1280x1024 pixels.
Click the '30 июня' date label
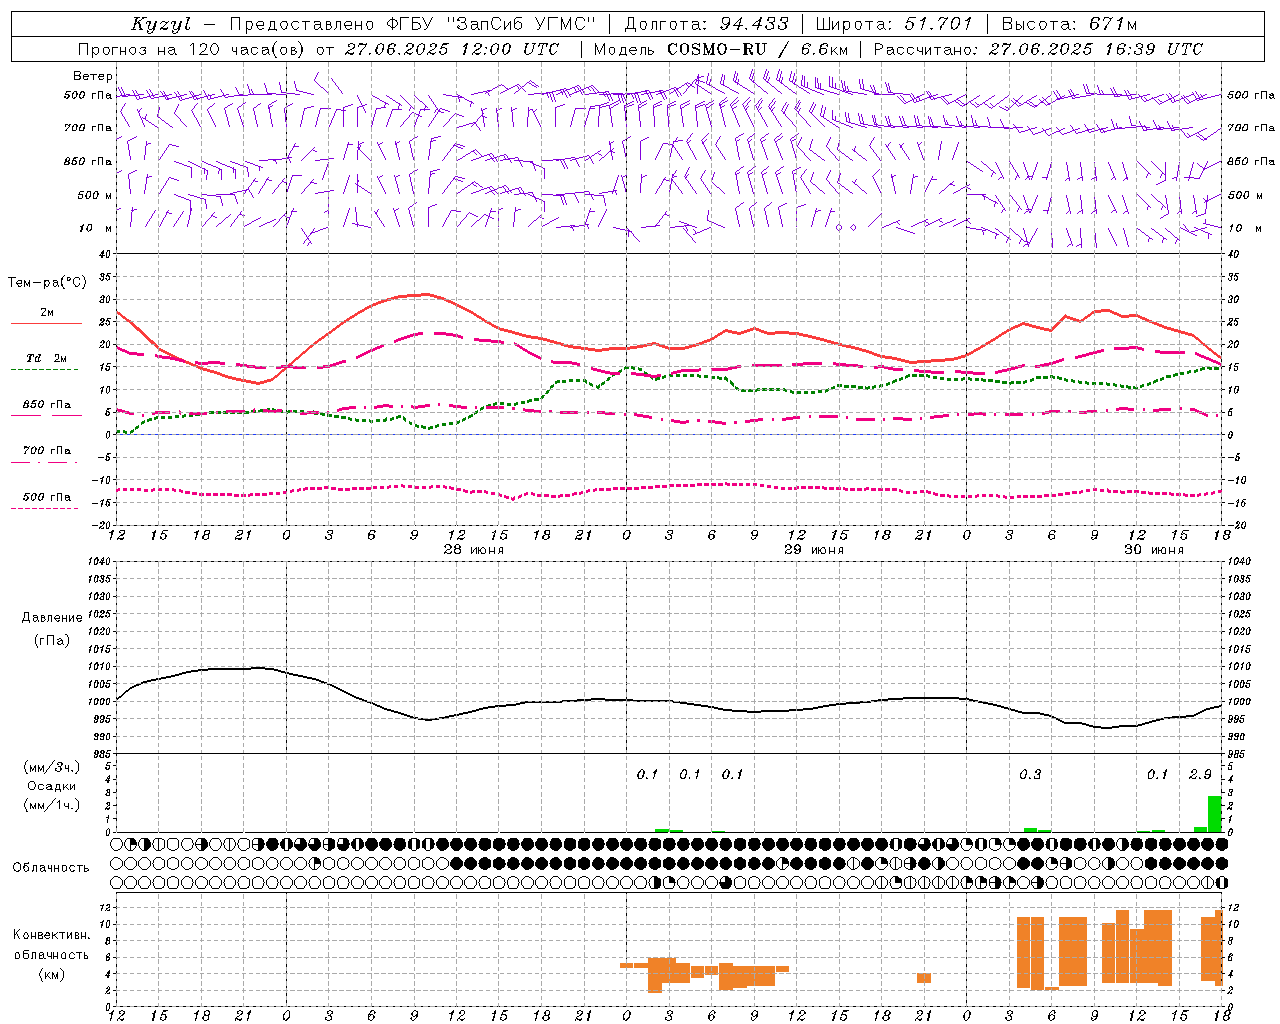pos(1154,550)
